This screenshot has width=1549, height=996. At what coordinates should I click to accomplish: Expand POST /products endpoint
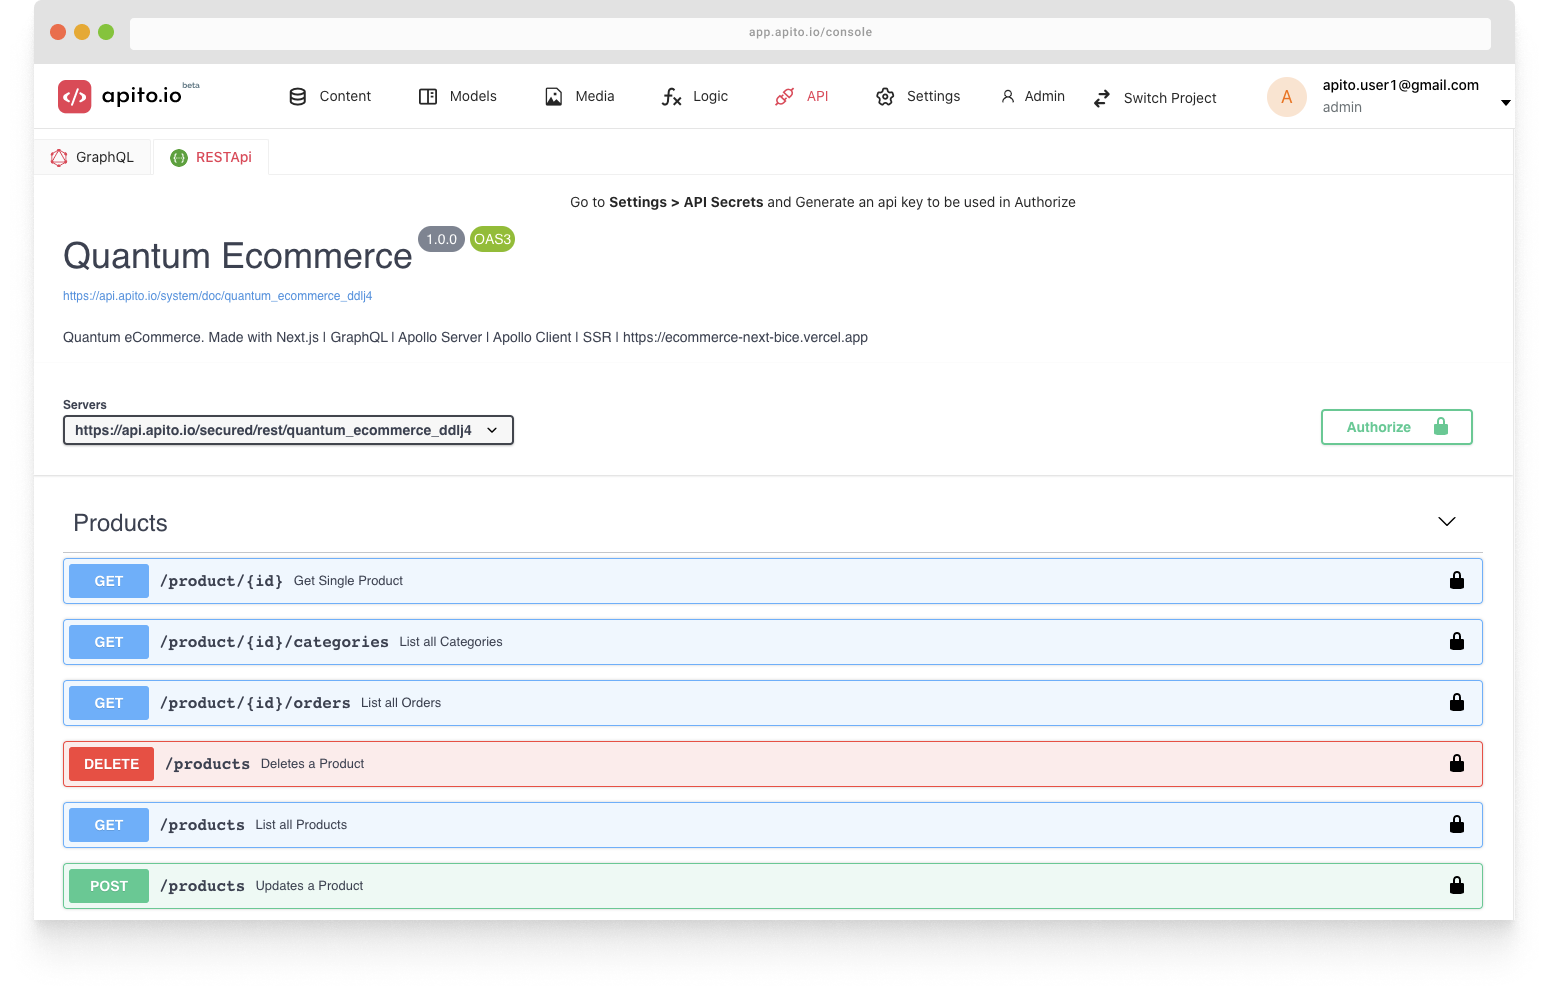[773, 886]
